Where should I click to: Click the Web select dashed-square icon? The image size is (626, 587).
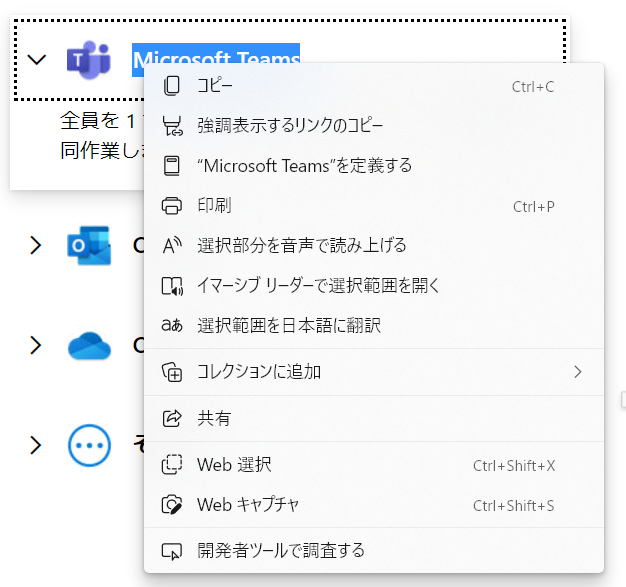click(172, 465)
